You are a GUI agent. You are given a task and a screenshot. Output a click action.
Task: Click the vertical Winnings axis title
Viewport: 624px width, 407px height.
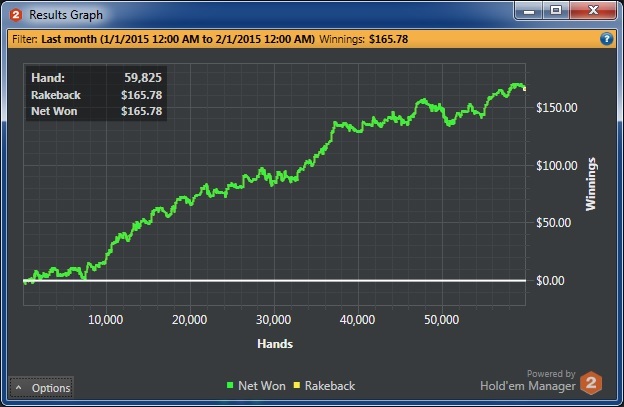coord(591,184)
